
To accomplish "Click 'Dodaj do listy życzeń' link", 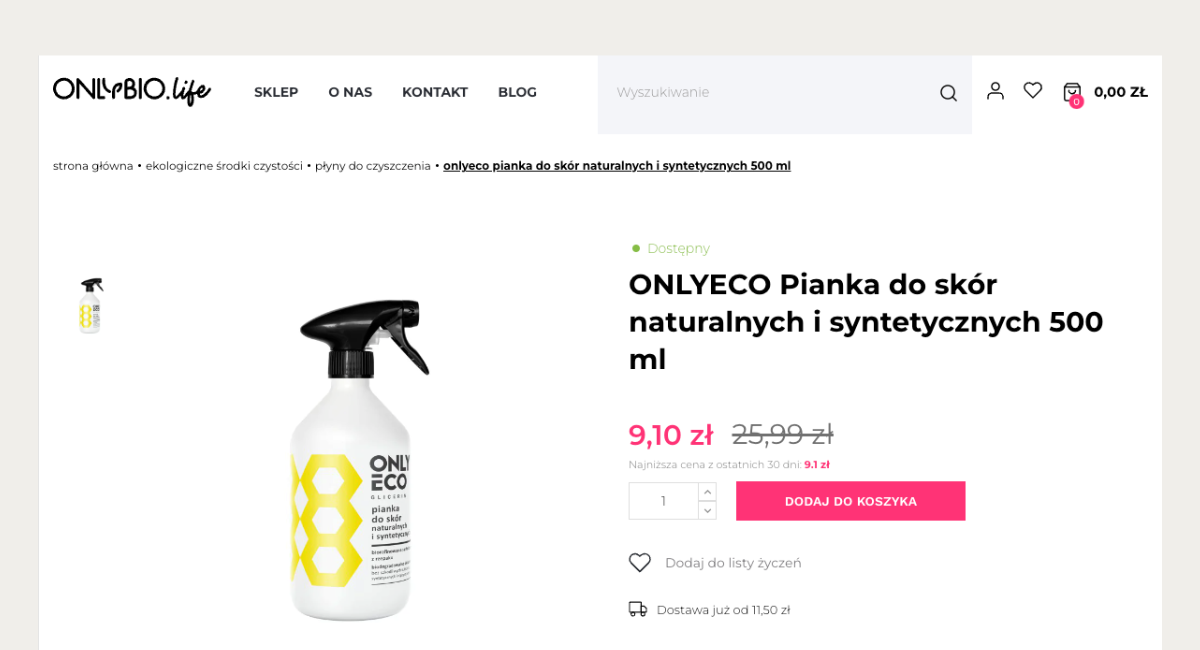I will click(733, 563).
